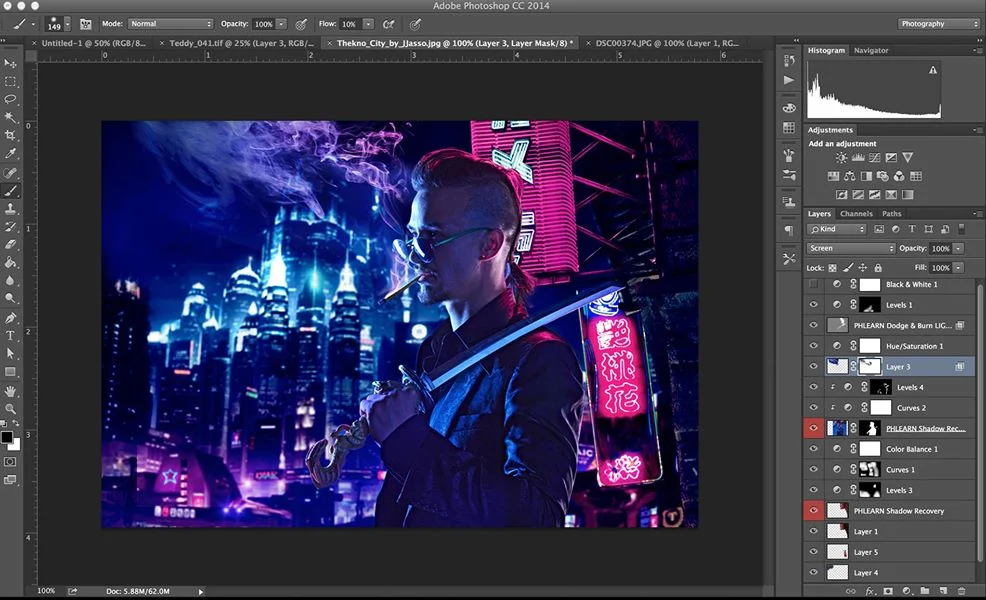
Task: Select the Crop tool
Action: (x=10, y=135)
